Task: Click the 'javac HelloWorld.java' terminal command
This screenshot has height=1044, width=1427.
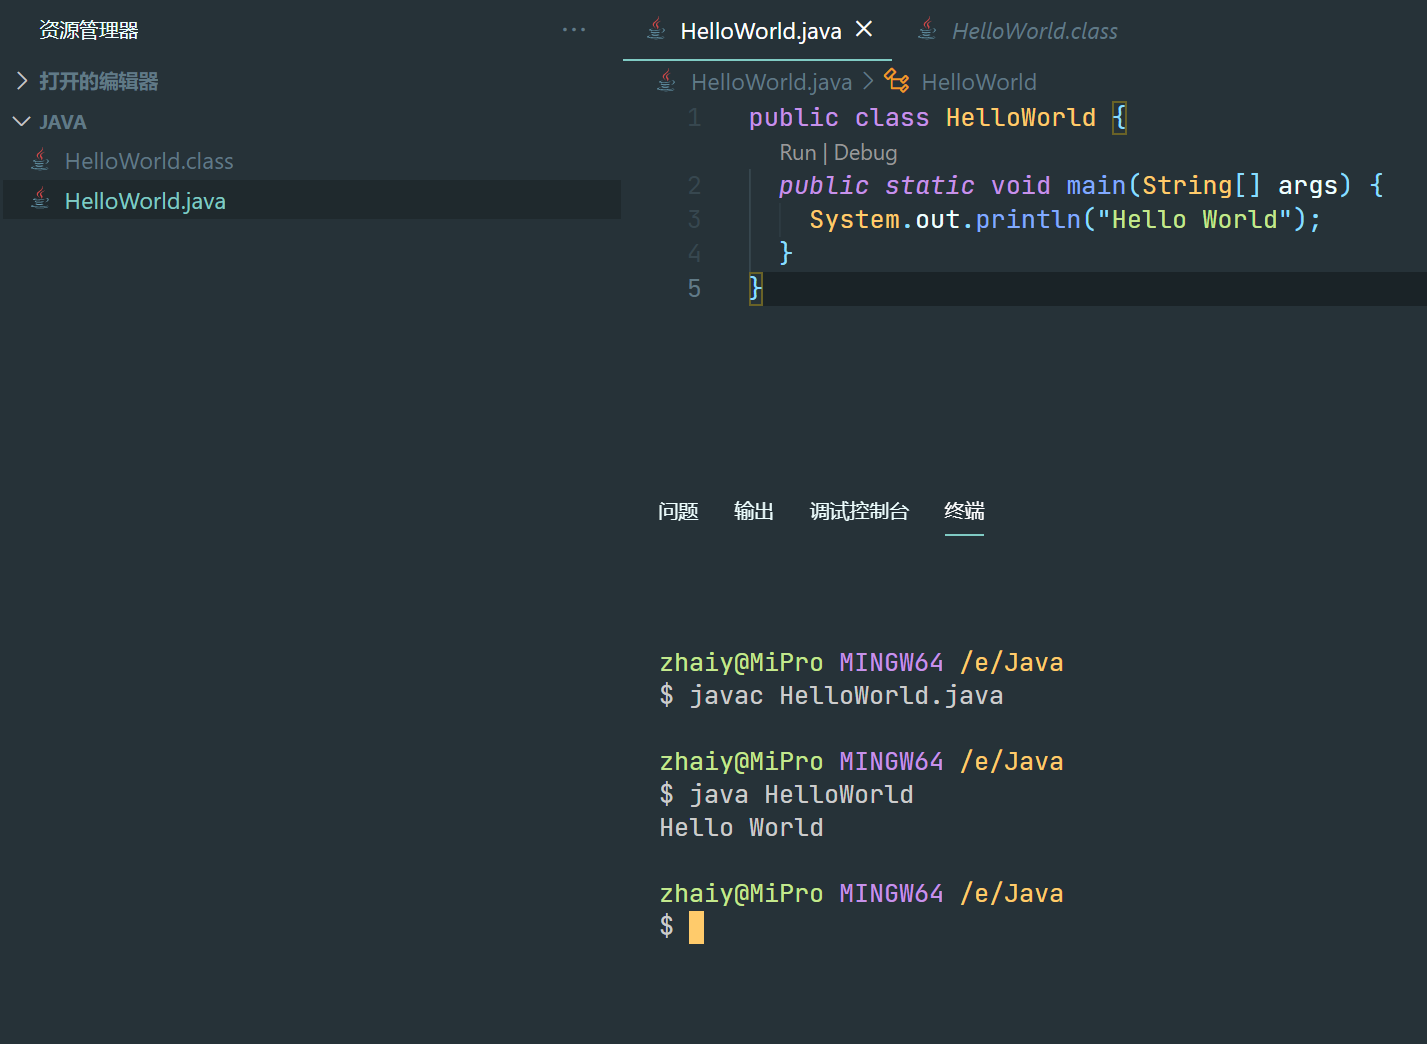Action: [846, 696]
